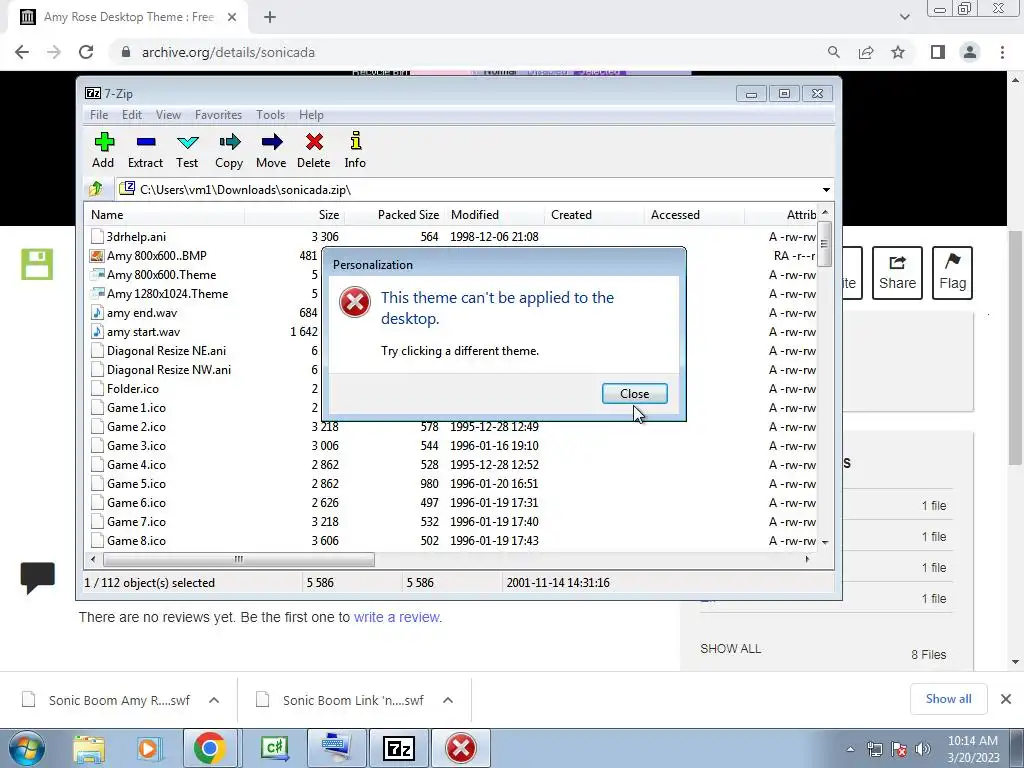This screenshot has width=1024, height=768.
Task: Toggle the Chrome side panel icon
Action: pyautogui.click(x=938, y=52)
